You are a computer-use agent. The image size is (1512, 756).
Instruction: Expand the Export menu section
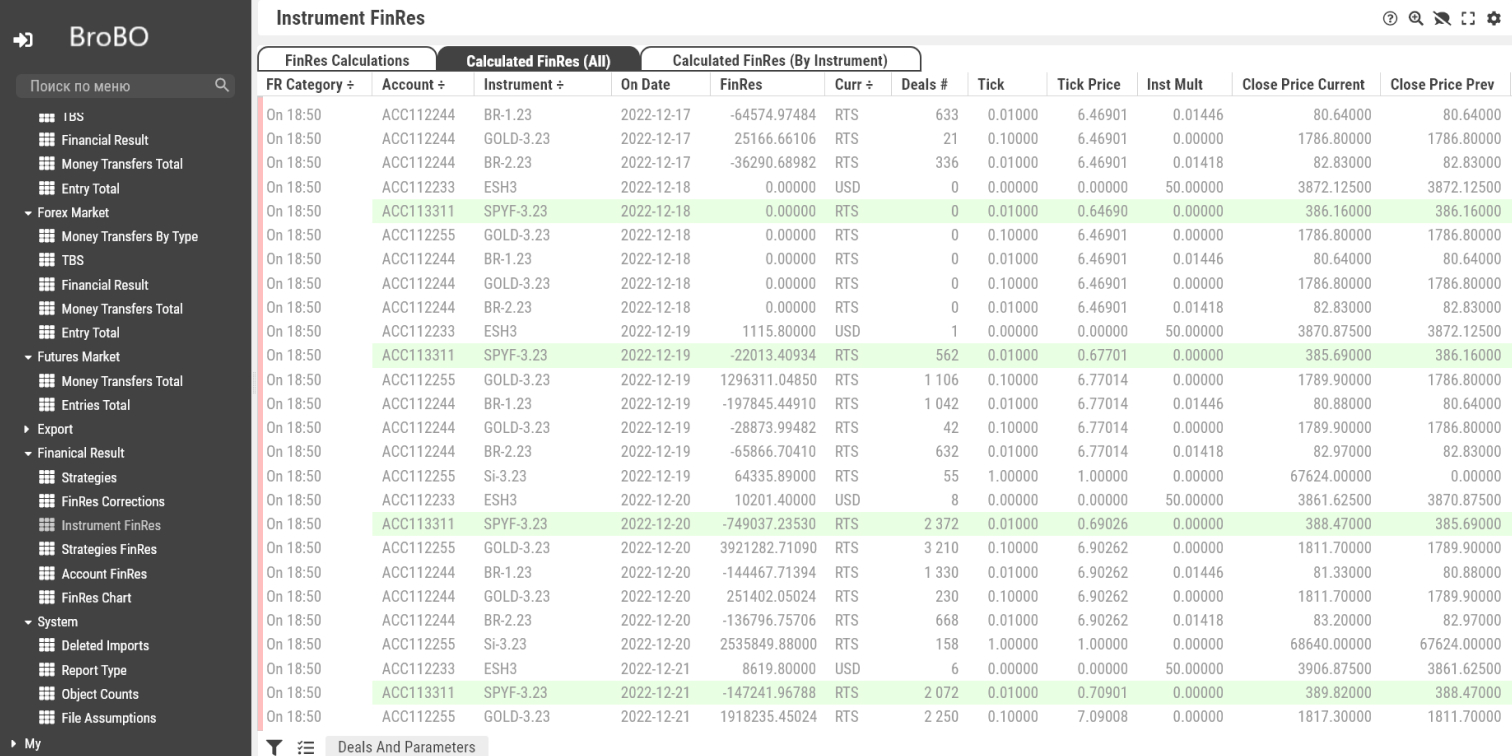(x=28, y=429)
